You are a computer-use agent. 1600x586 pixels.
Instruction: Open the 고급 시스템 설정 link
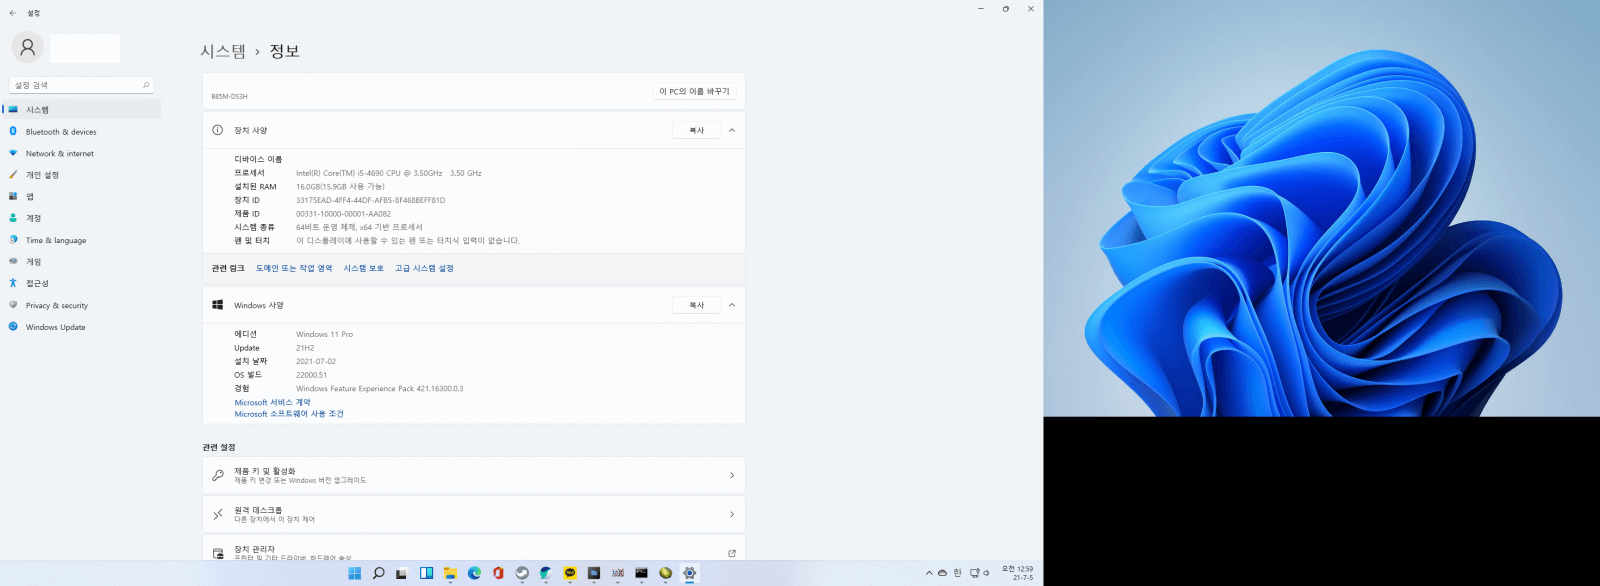pyautogui.click(x=424, y=268)
